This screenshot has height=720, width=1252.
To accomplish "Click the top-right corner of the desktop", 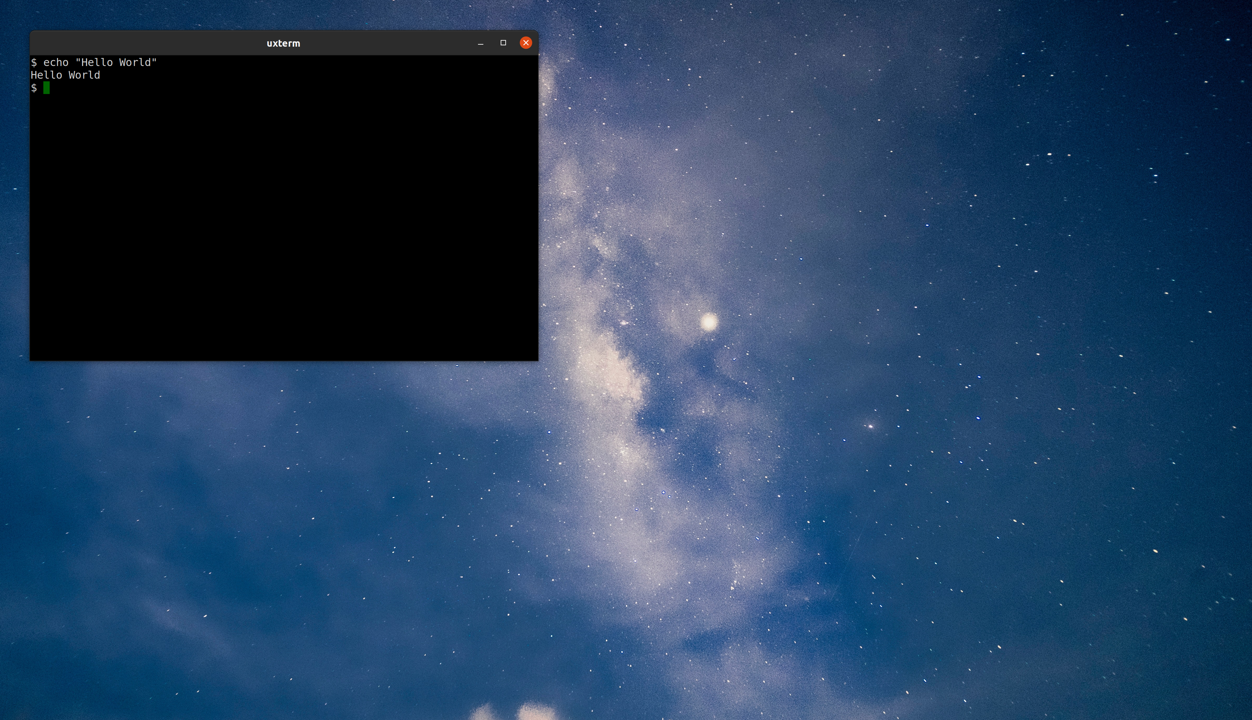I will tap(1249, 2).
